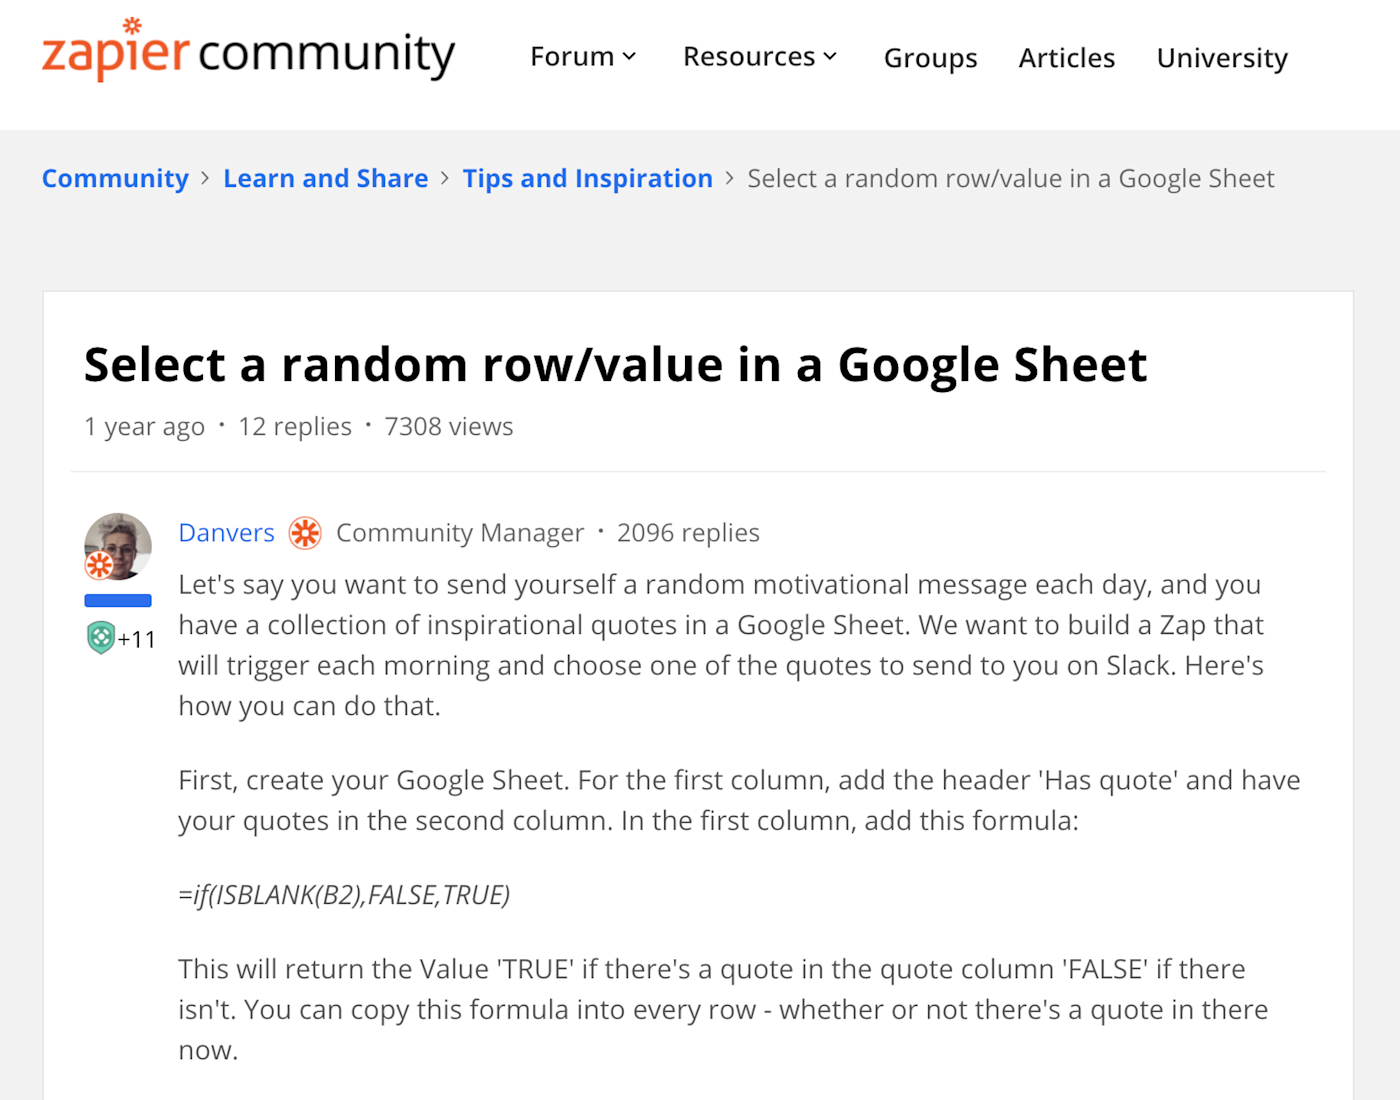Viewport: 1400px width, 1100px height.
Task: Click the Zapier community logo
Action: click(x=248, y=50)
